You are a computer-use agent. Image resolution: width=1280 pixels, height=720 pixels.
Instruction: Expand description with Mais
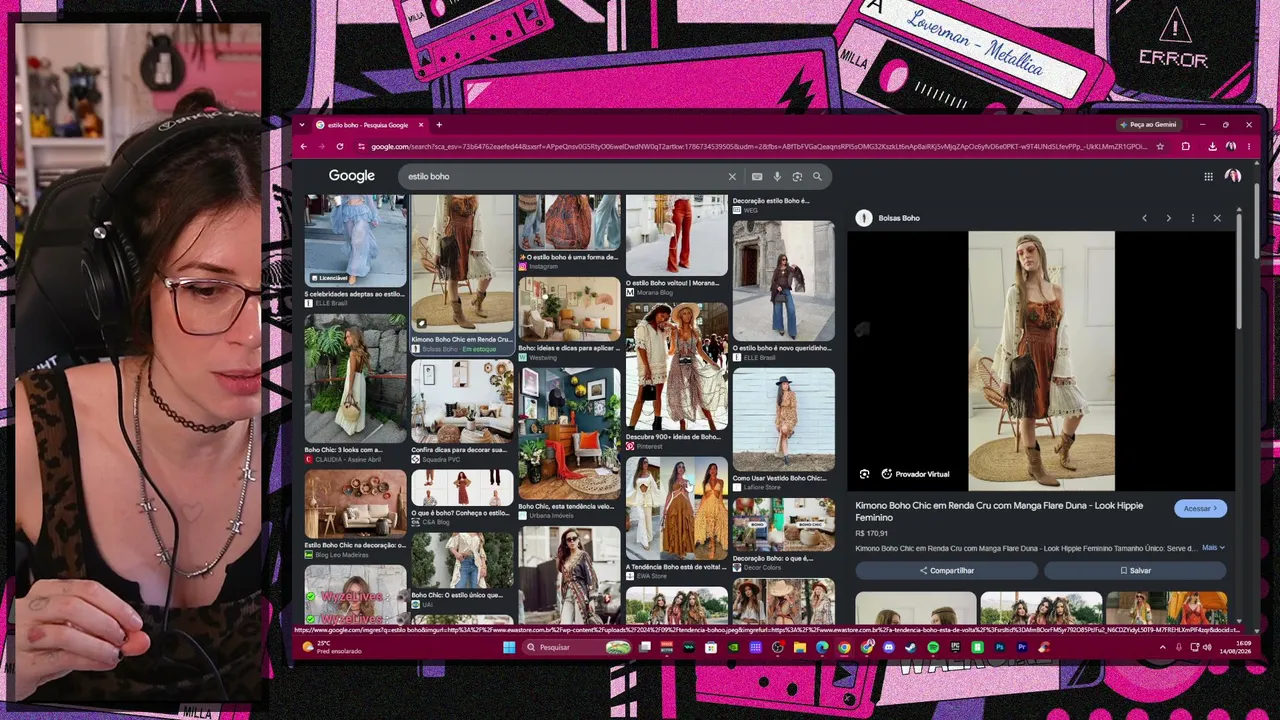click(1213, 548)
